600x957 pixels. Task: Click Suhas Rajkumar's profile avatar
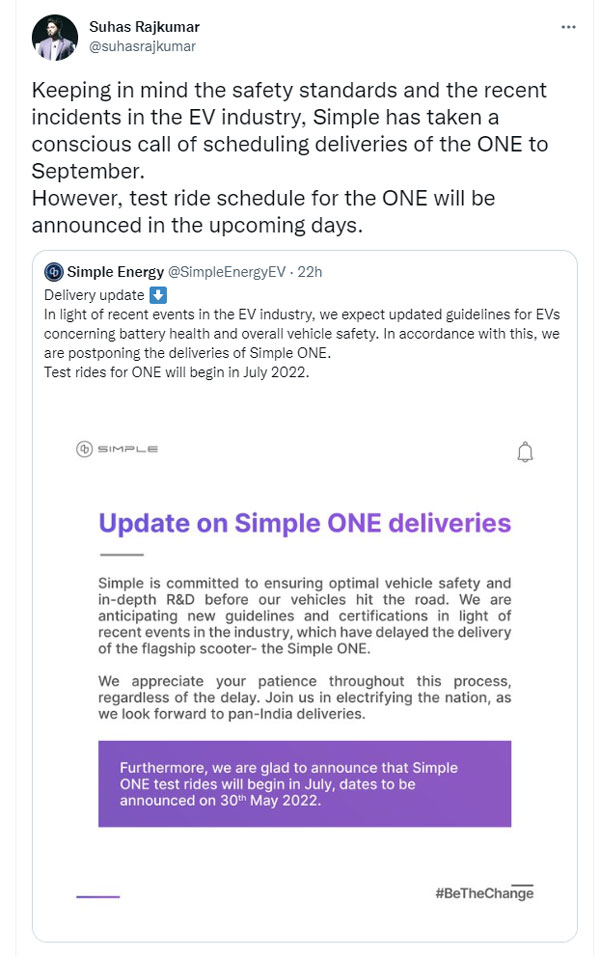[55, 37]
